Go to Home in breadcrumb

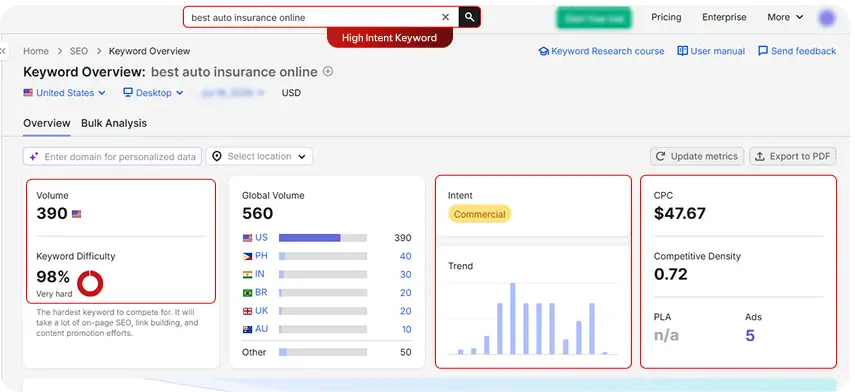35,51
